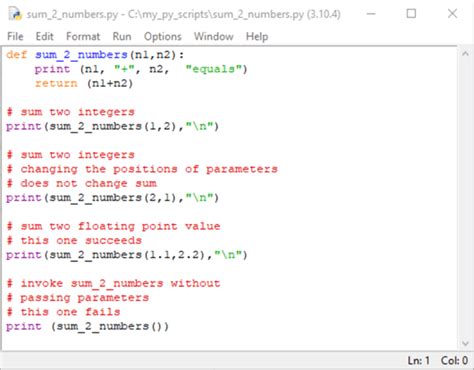Open the Help menu

tap(257, 36)
